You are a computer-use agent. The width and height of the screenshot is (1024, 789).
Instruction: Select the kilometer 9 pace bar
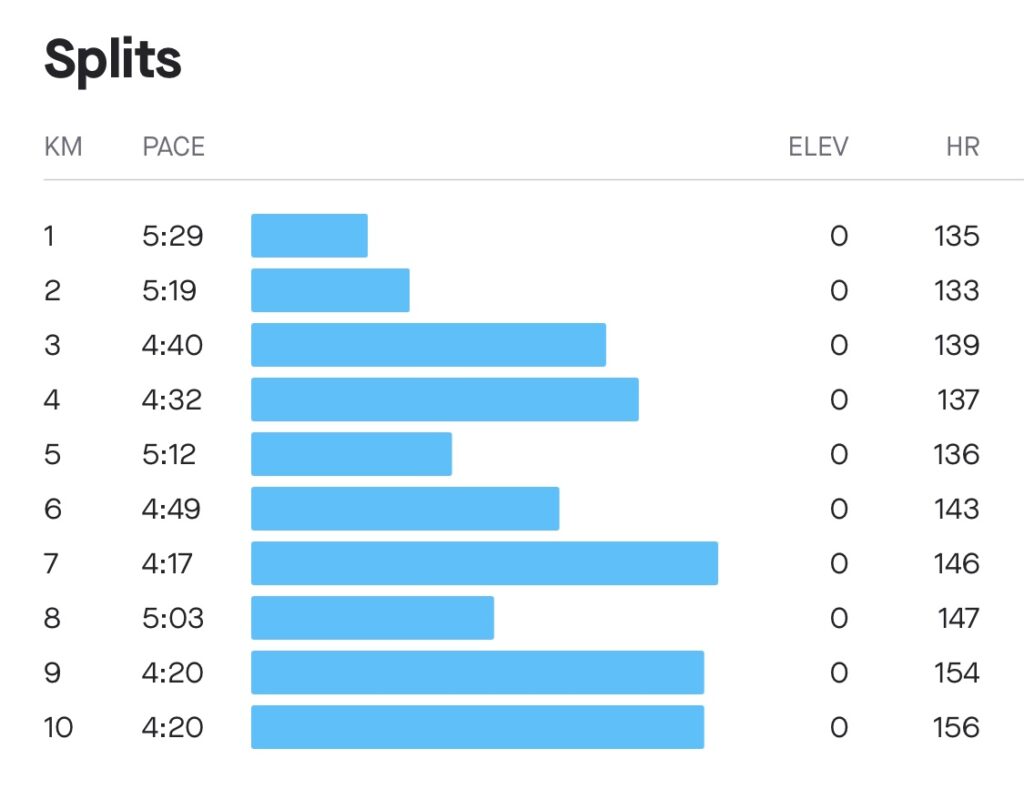[x=477, y=672]
